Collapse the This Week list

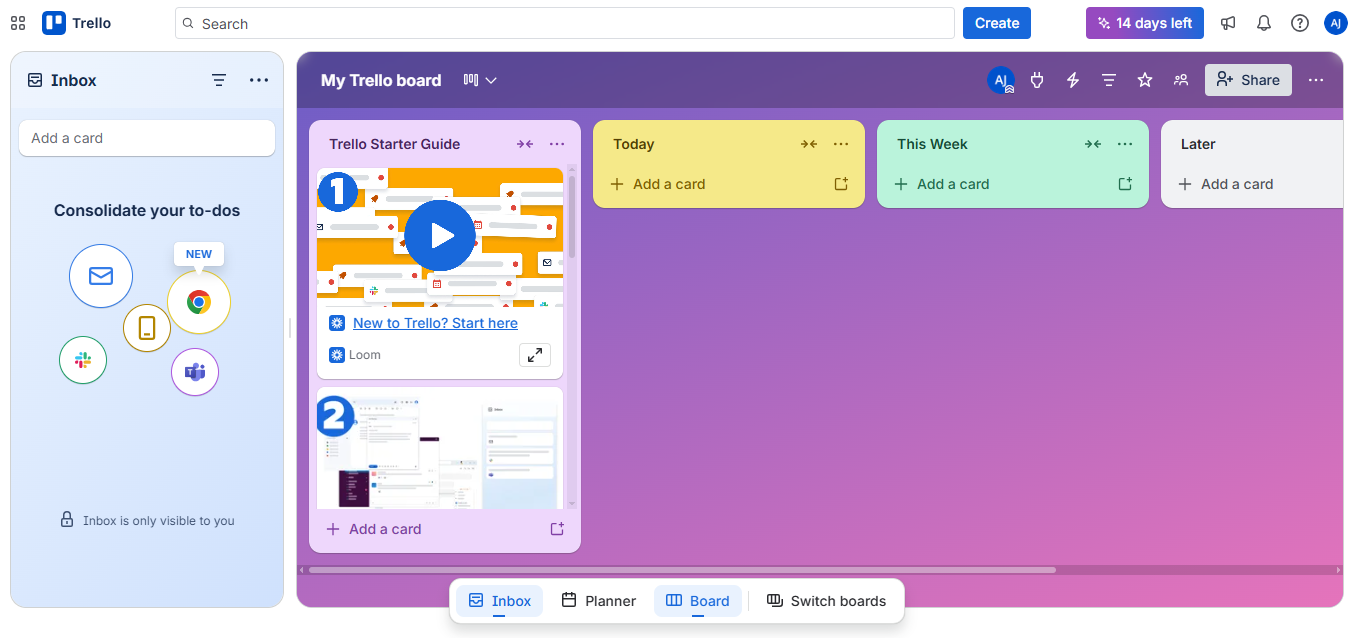1093,144
